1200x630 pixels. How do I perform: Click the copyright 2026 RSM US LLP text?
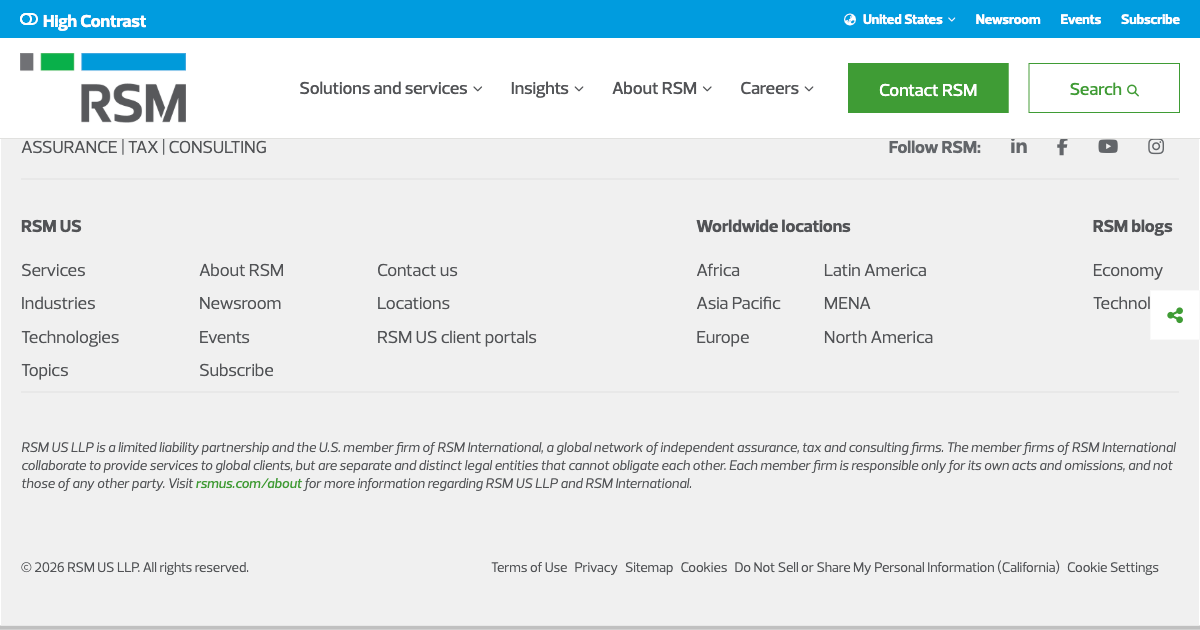135,567
